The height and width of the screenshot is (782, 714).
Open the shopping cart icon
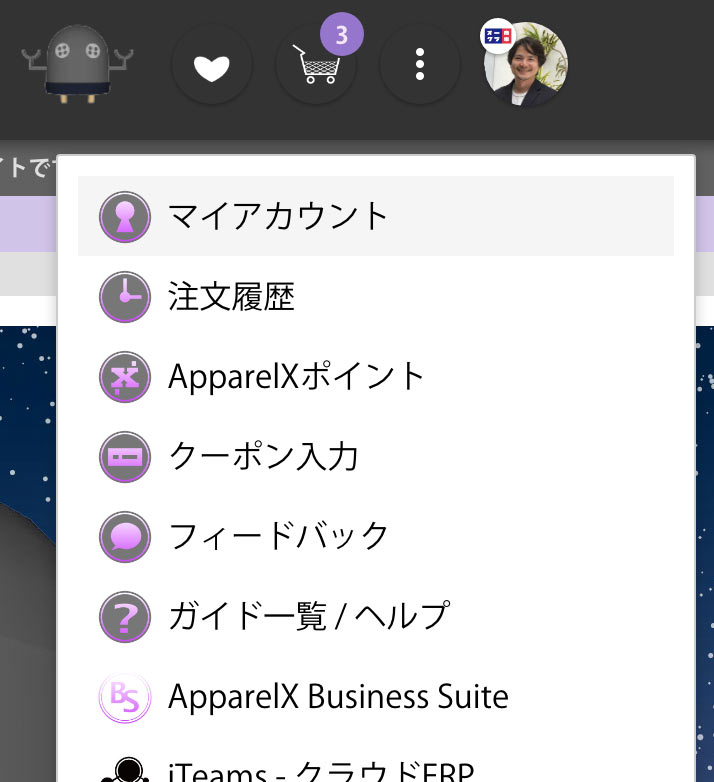tap(316, 65)
